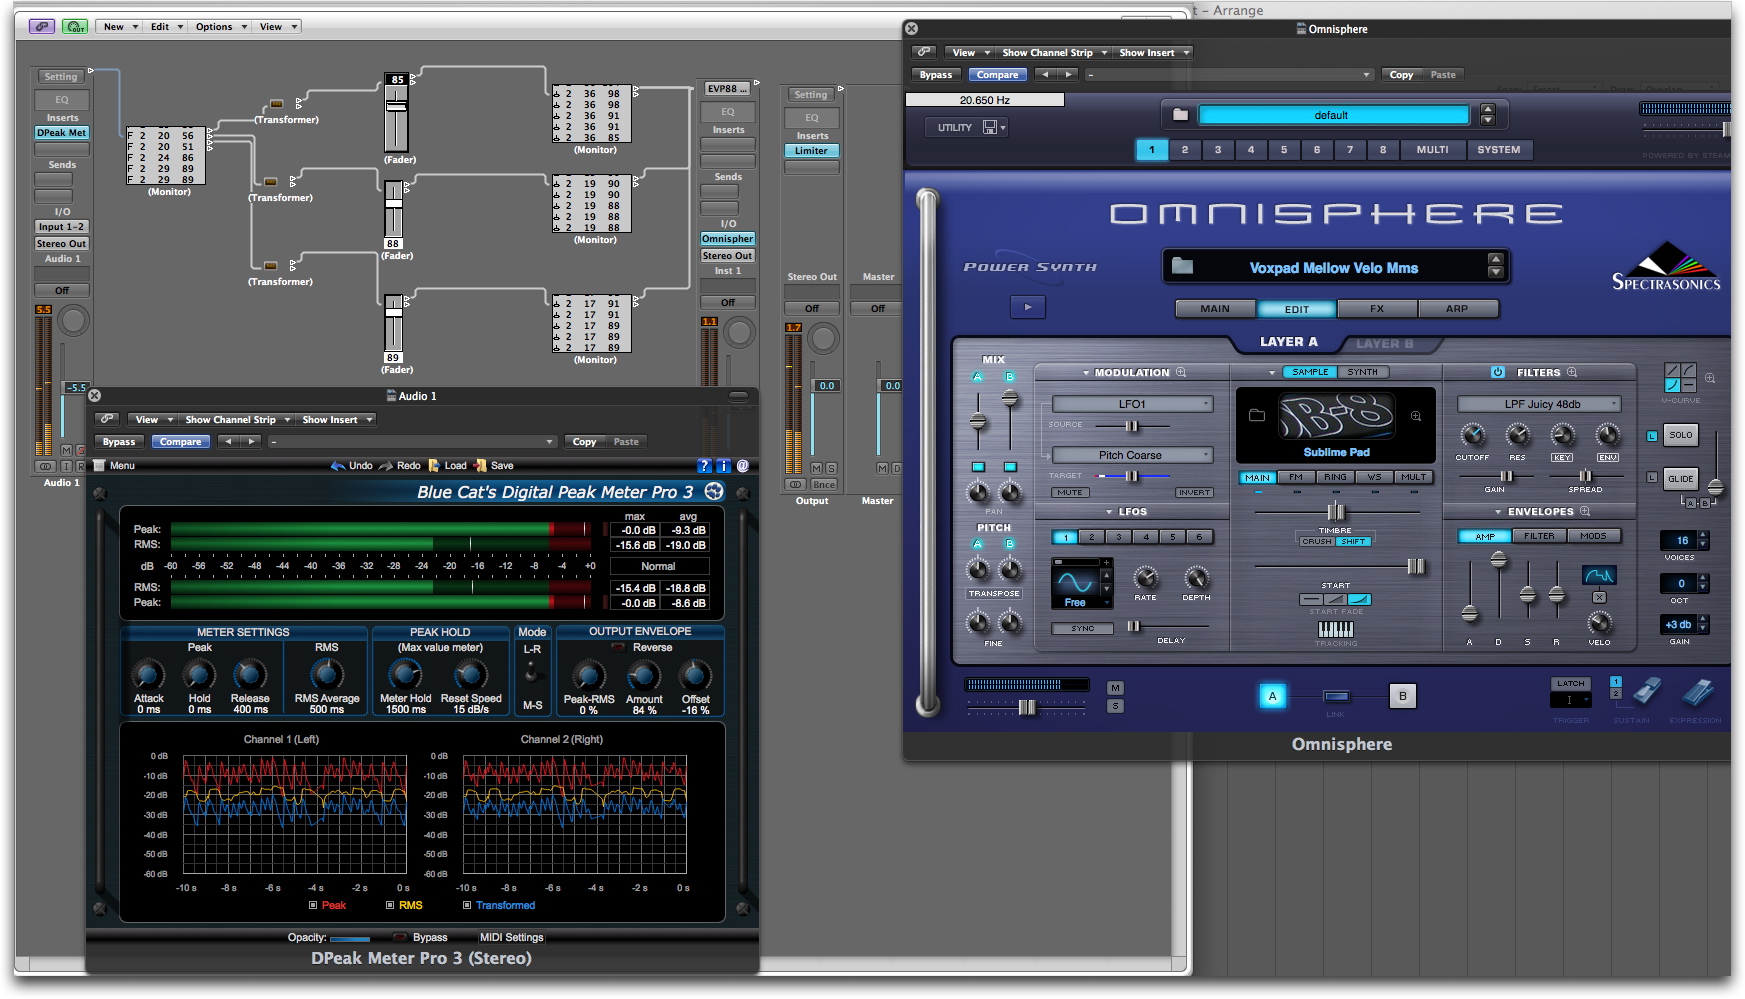
Task: Click the Utility disk icon in Omnisphere
Action: 990,127
